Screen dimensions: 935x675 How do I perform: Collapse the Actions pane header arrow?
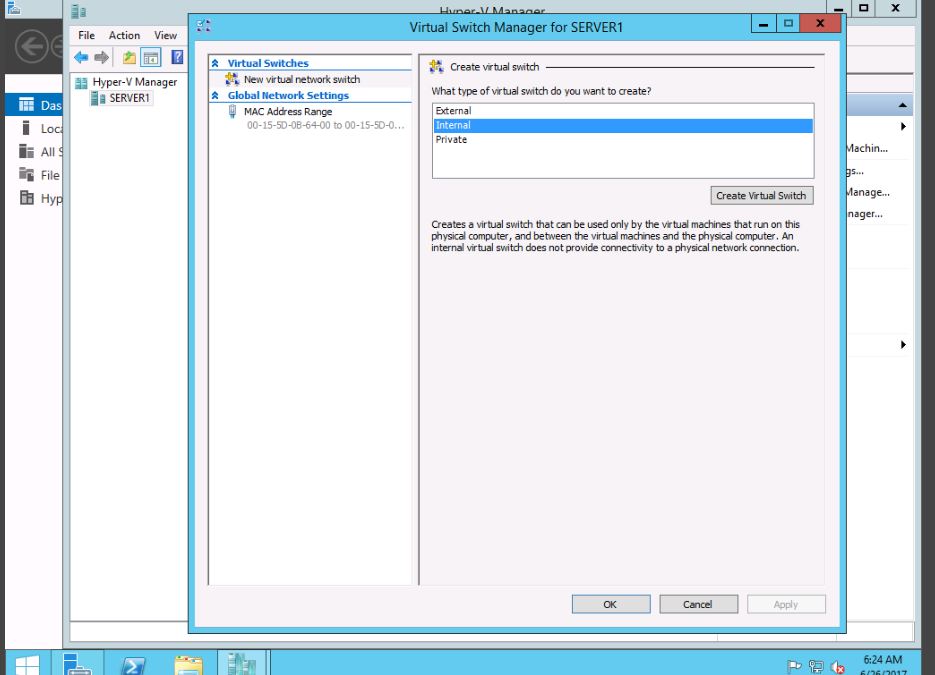(903, 106)
